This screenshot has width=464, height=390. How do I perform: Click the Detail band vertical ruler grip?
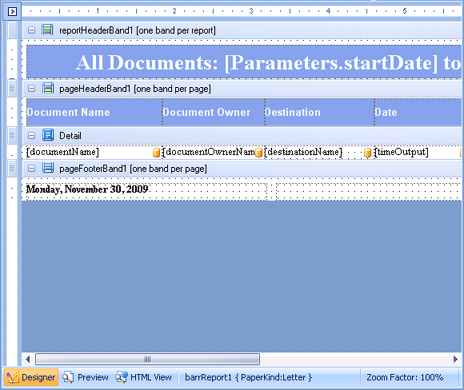[x=12, y=135]
